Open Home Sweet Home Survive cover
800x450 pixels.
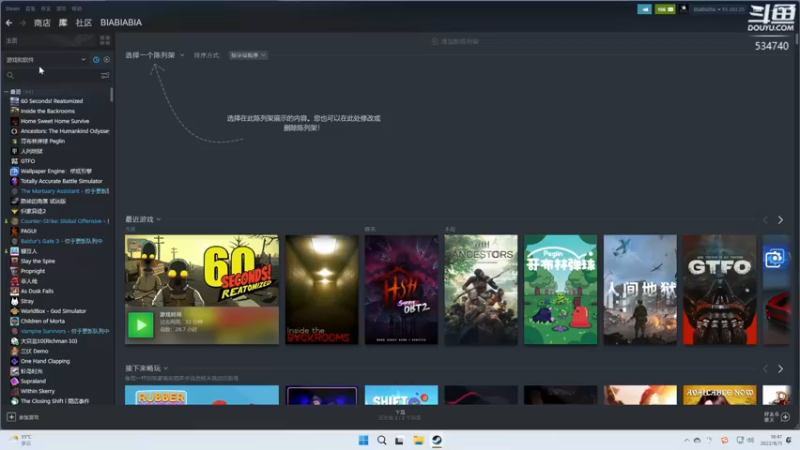[x=402, y=289]
